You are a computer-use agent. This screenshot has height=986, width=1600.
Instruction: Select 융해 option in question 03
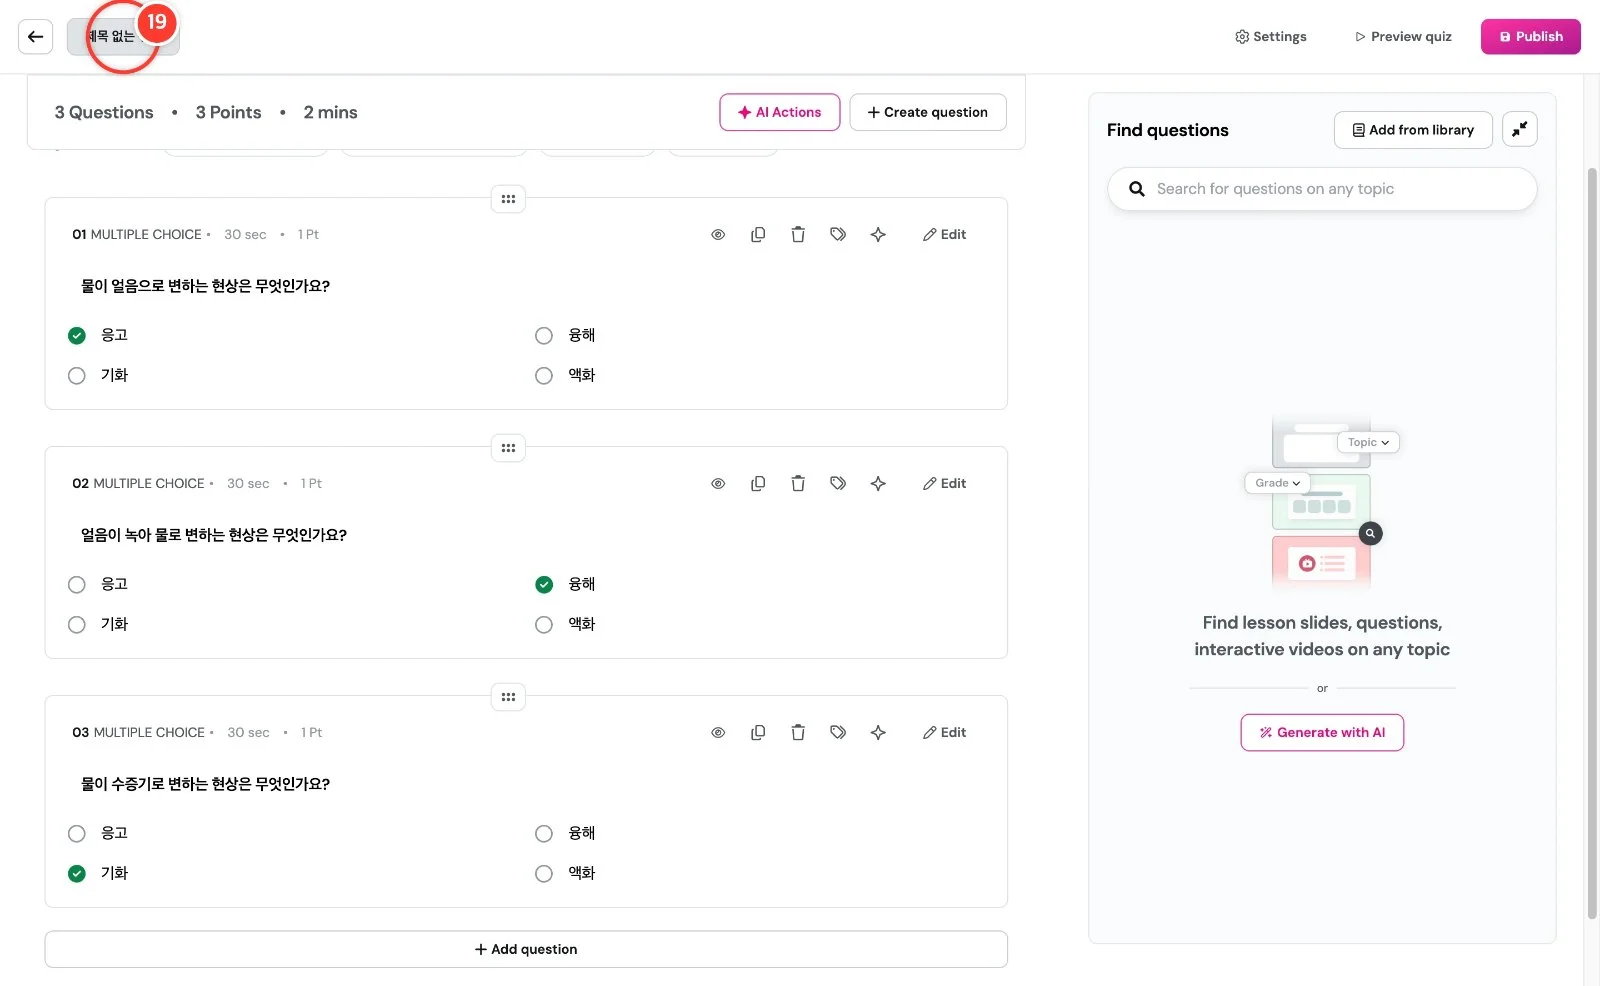pos(544,834)
